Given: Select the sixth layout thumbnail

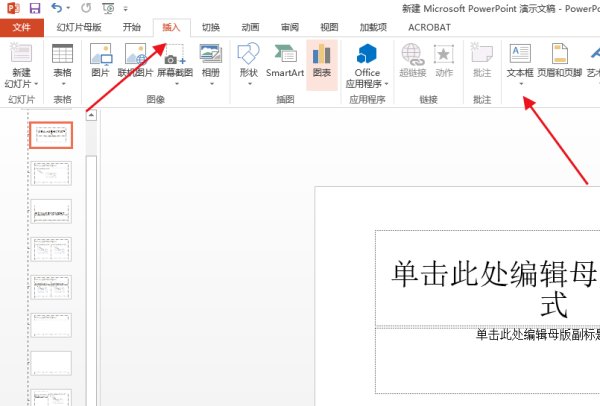Looking at the screenshot, I should (51, 325).
